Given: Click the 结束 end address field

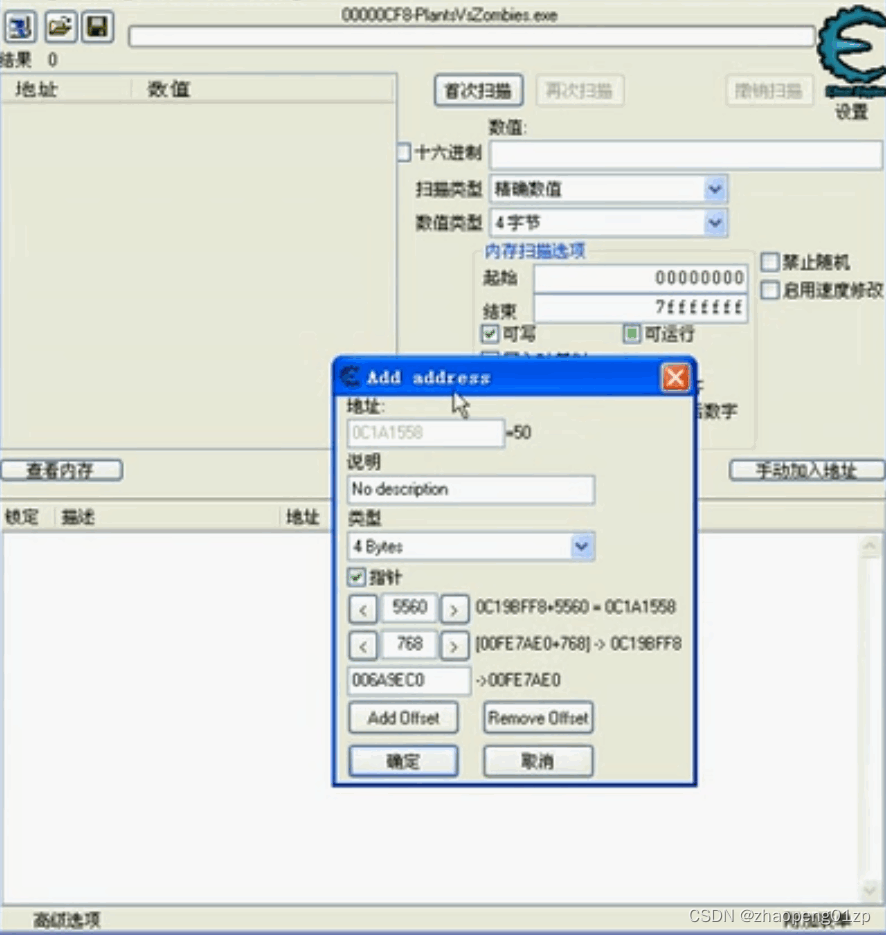Looking at the screenshot, I should click(640, 308).
